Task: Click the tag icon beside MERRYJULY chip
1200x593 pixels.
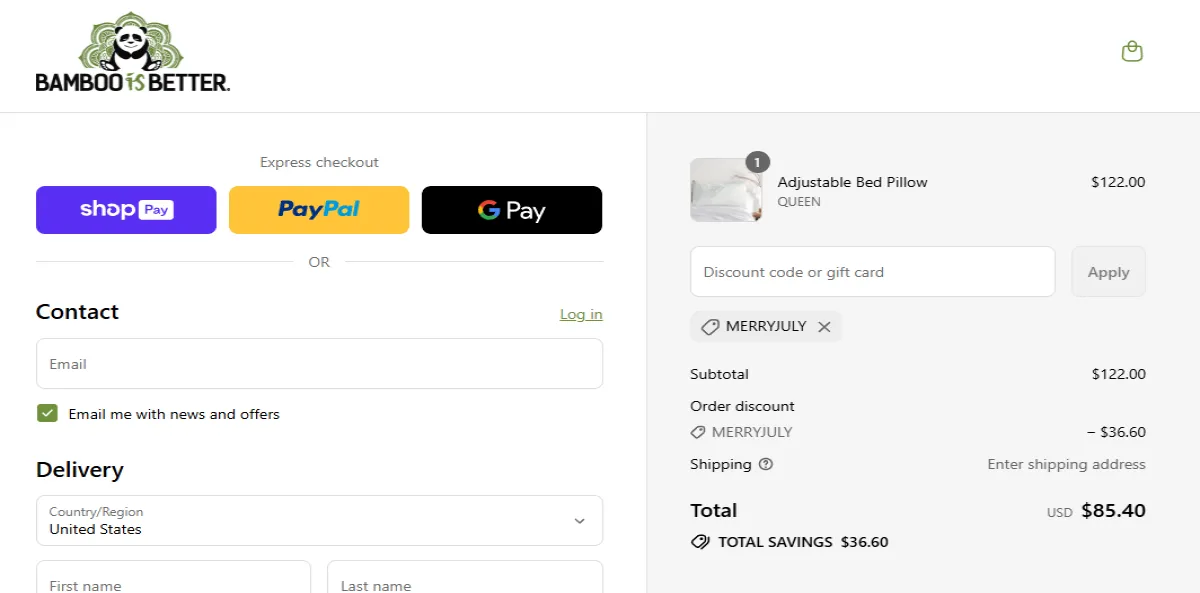Action: [710, 326]
